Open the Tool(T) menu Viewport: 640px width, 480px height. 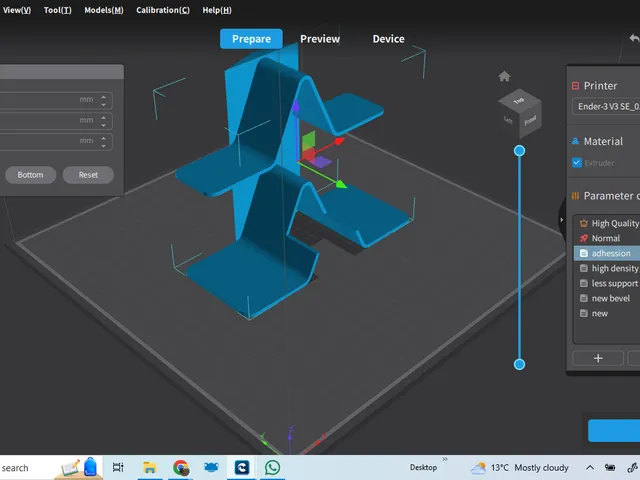point(58,10)
